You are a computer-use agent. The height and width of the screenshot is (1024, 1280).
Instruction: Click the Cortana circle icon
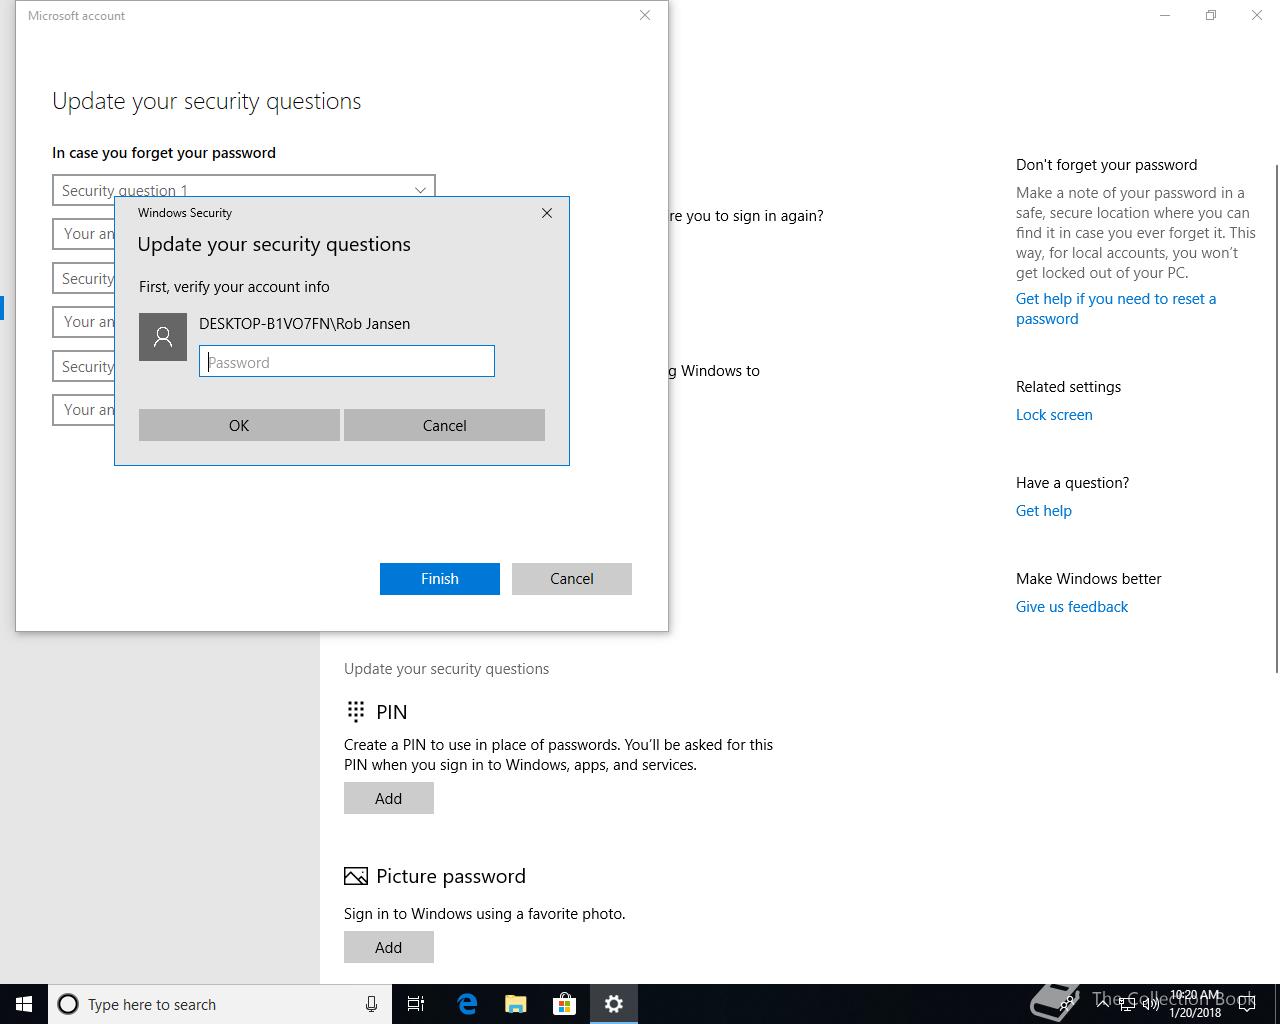point(68,1004)
